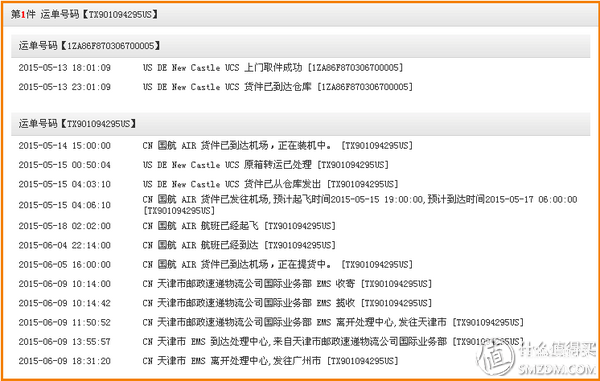Select the 货件已发往机场 estimated departure entry
This screenshot has width=600, height=381.
[360, 205]
